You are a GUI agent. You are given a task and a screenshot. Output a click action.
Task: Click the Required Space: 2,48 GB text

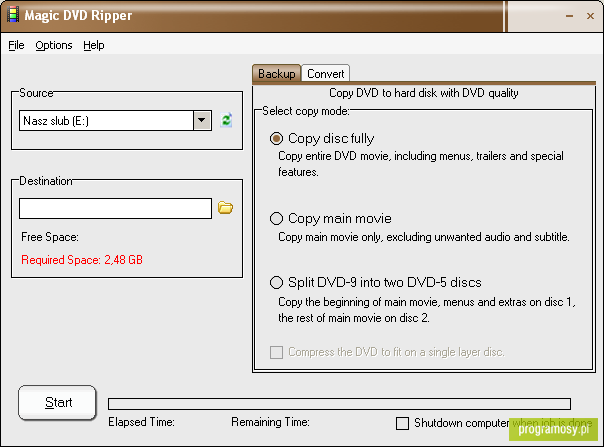click(82, 260)
